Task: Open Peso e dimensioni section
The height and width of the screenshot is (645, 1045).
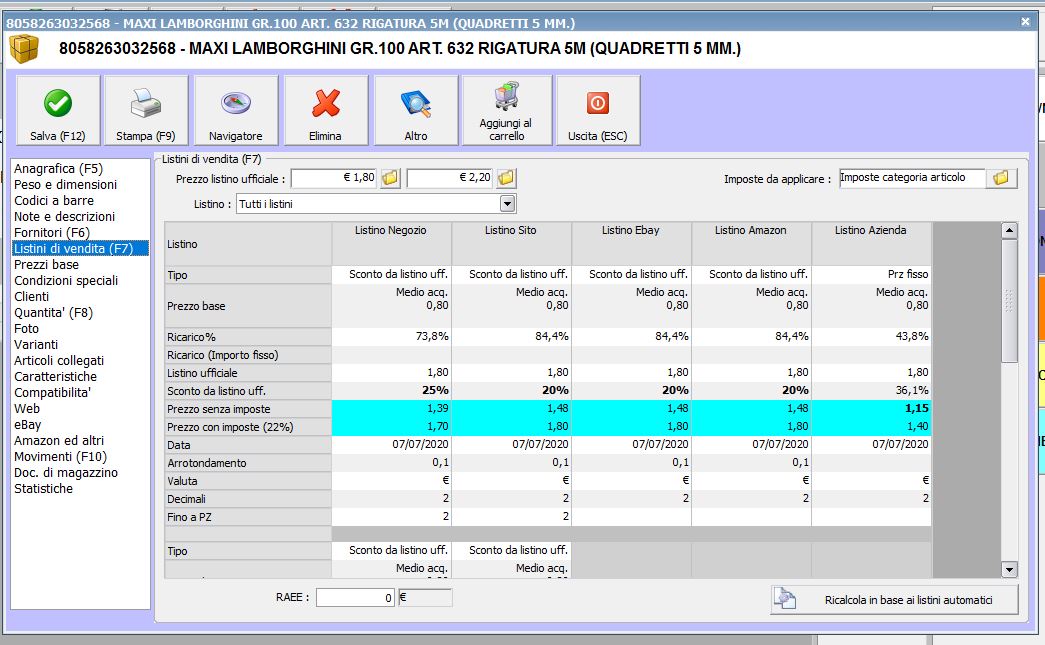Action: click(x=65, y=185)
